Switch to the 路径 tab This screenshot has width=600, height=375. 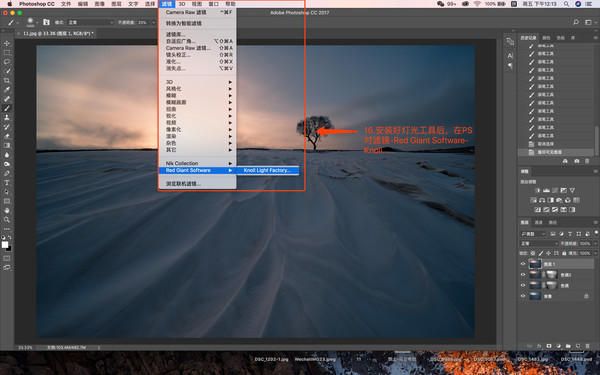pyautogui.click(x=553, y=222)
